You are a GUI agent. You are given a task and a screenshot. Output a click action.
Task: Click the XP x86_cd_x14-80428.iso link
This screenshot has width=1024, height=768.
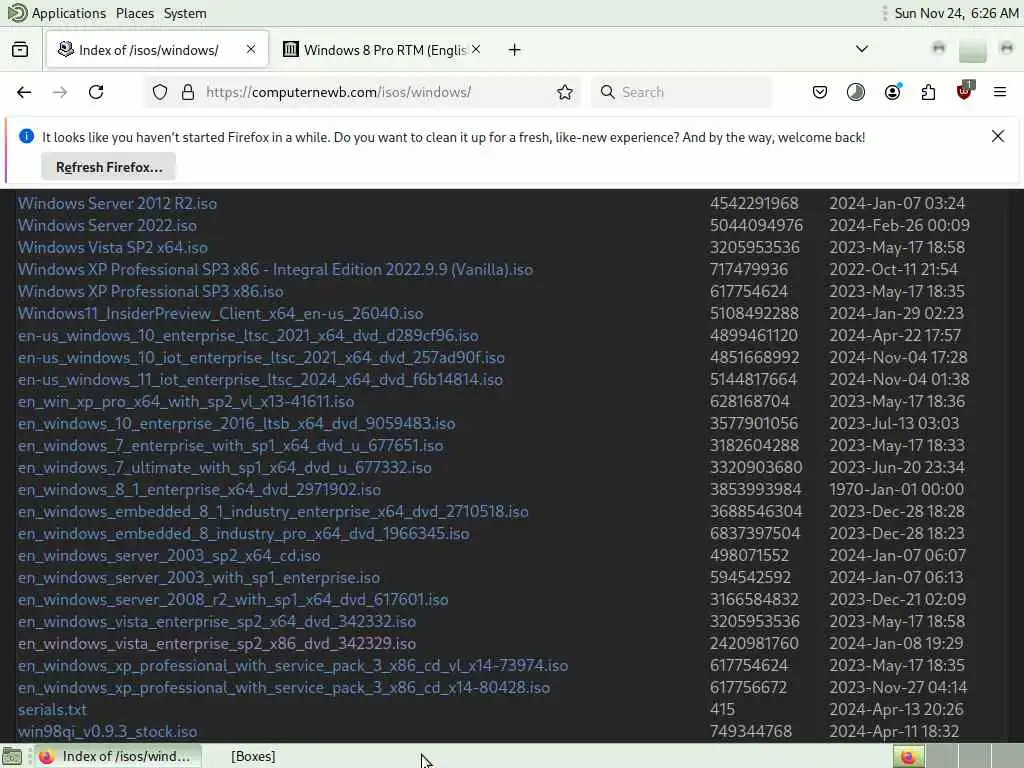[x=283, y=688]
